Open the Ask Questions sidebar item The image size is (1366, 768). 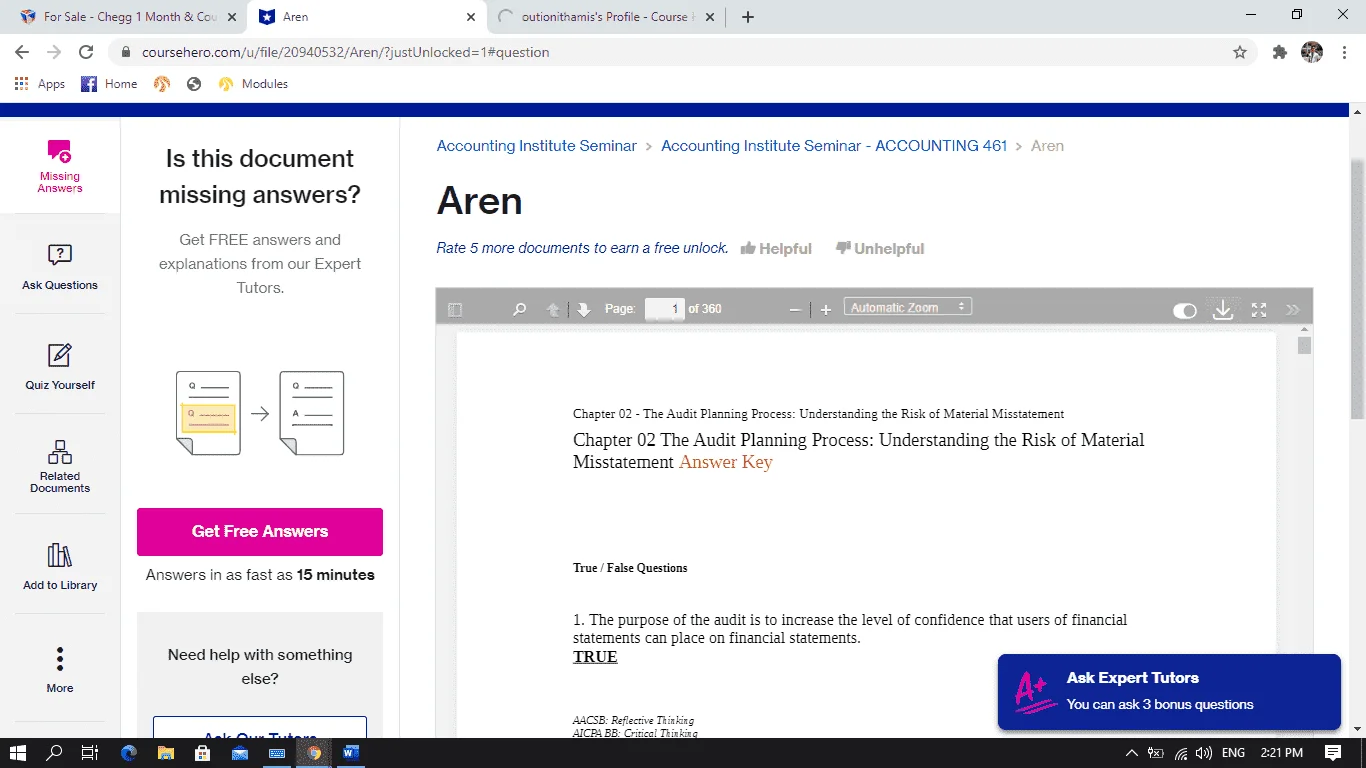tap(60, 266)
